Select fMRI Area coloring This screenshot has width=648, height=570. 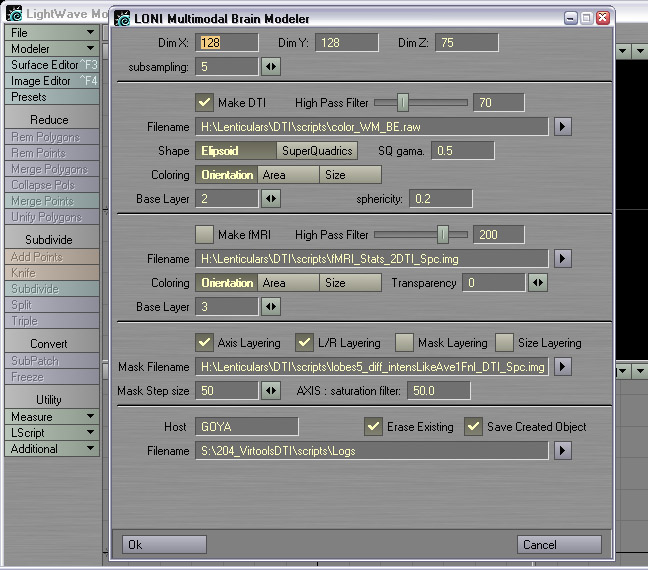click(x=288, y=283)
